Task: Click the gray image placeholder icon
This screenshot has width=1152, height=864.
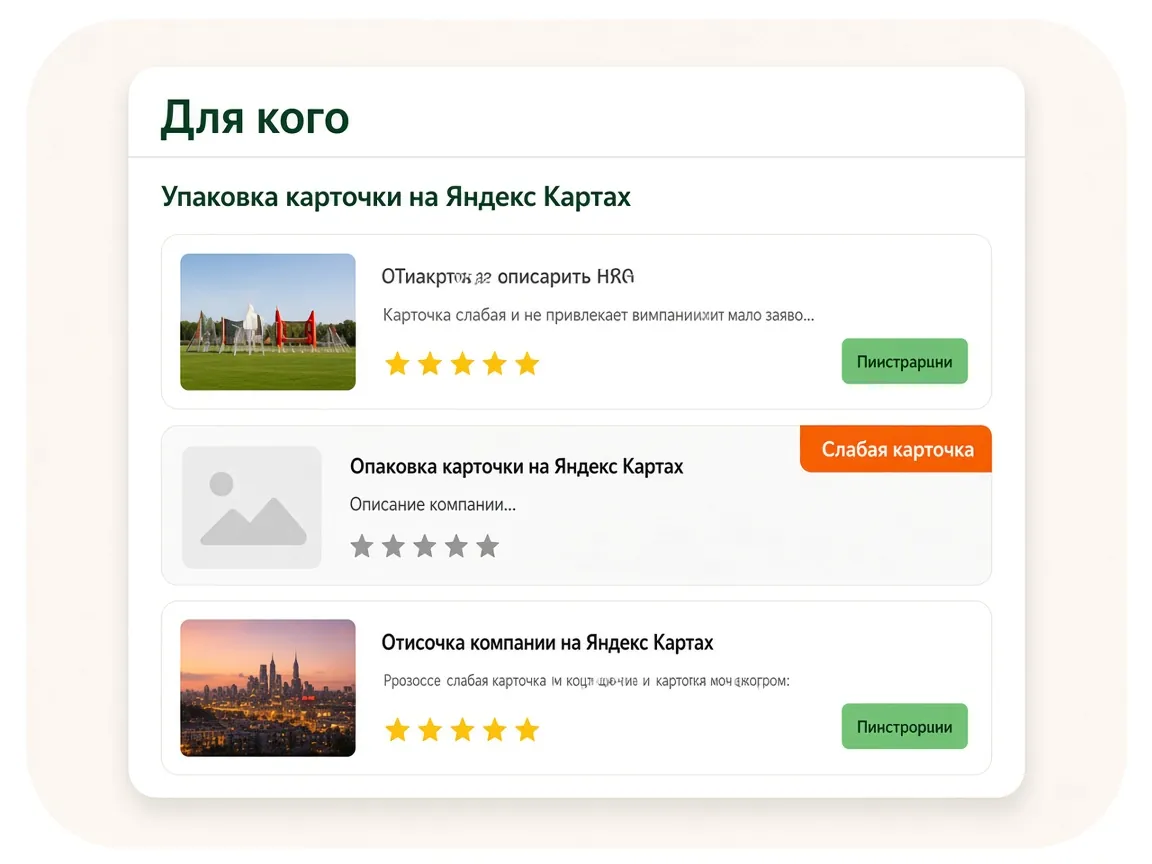Action: pos(252,507)
